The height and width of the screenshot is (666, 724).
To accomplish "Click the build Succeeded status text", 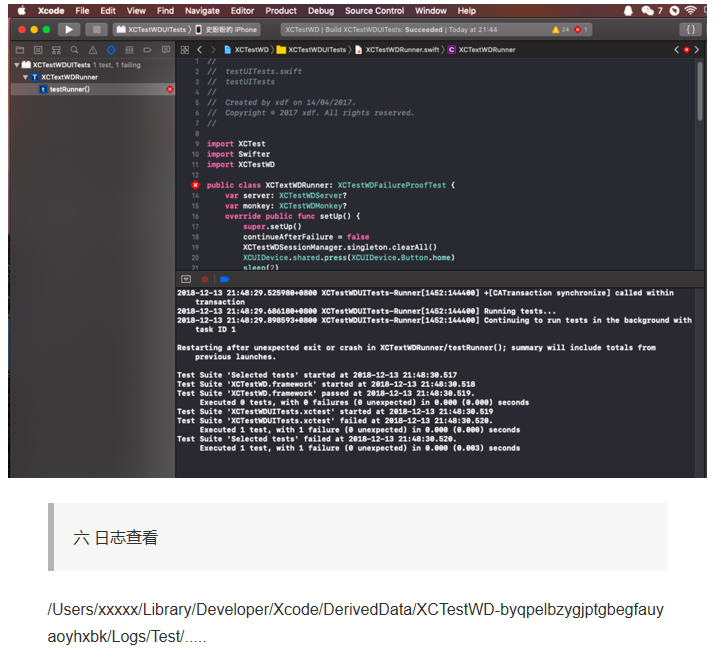I will [423, 30].
